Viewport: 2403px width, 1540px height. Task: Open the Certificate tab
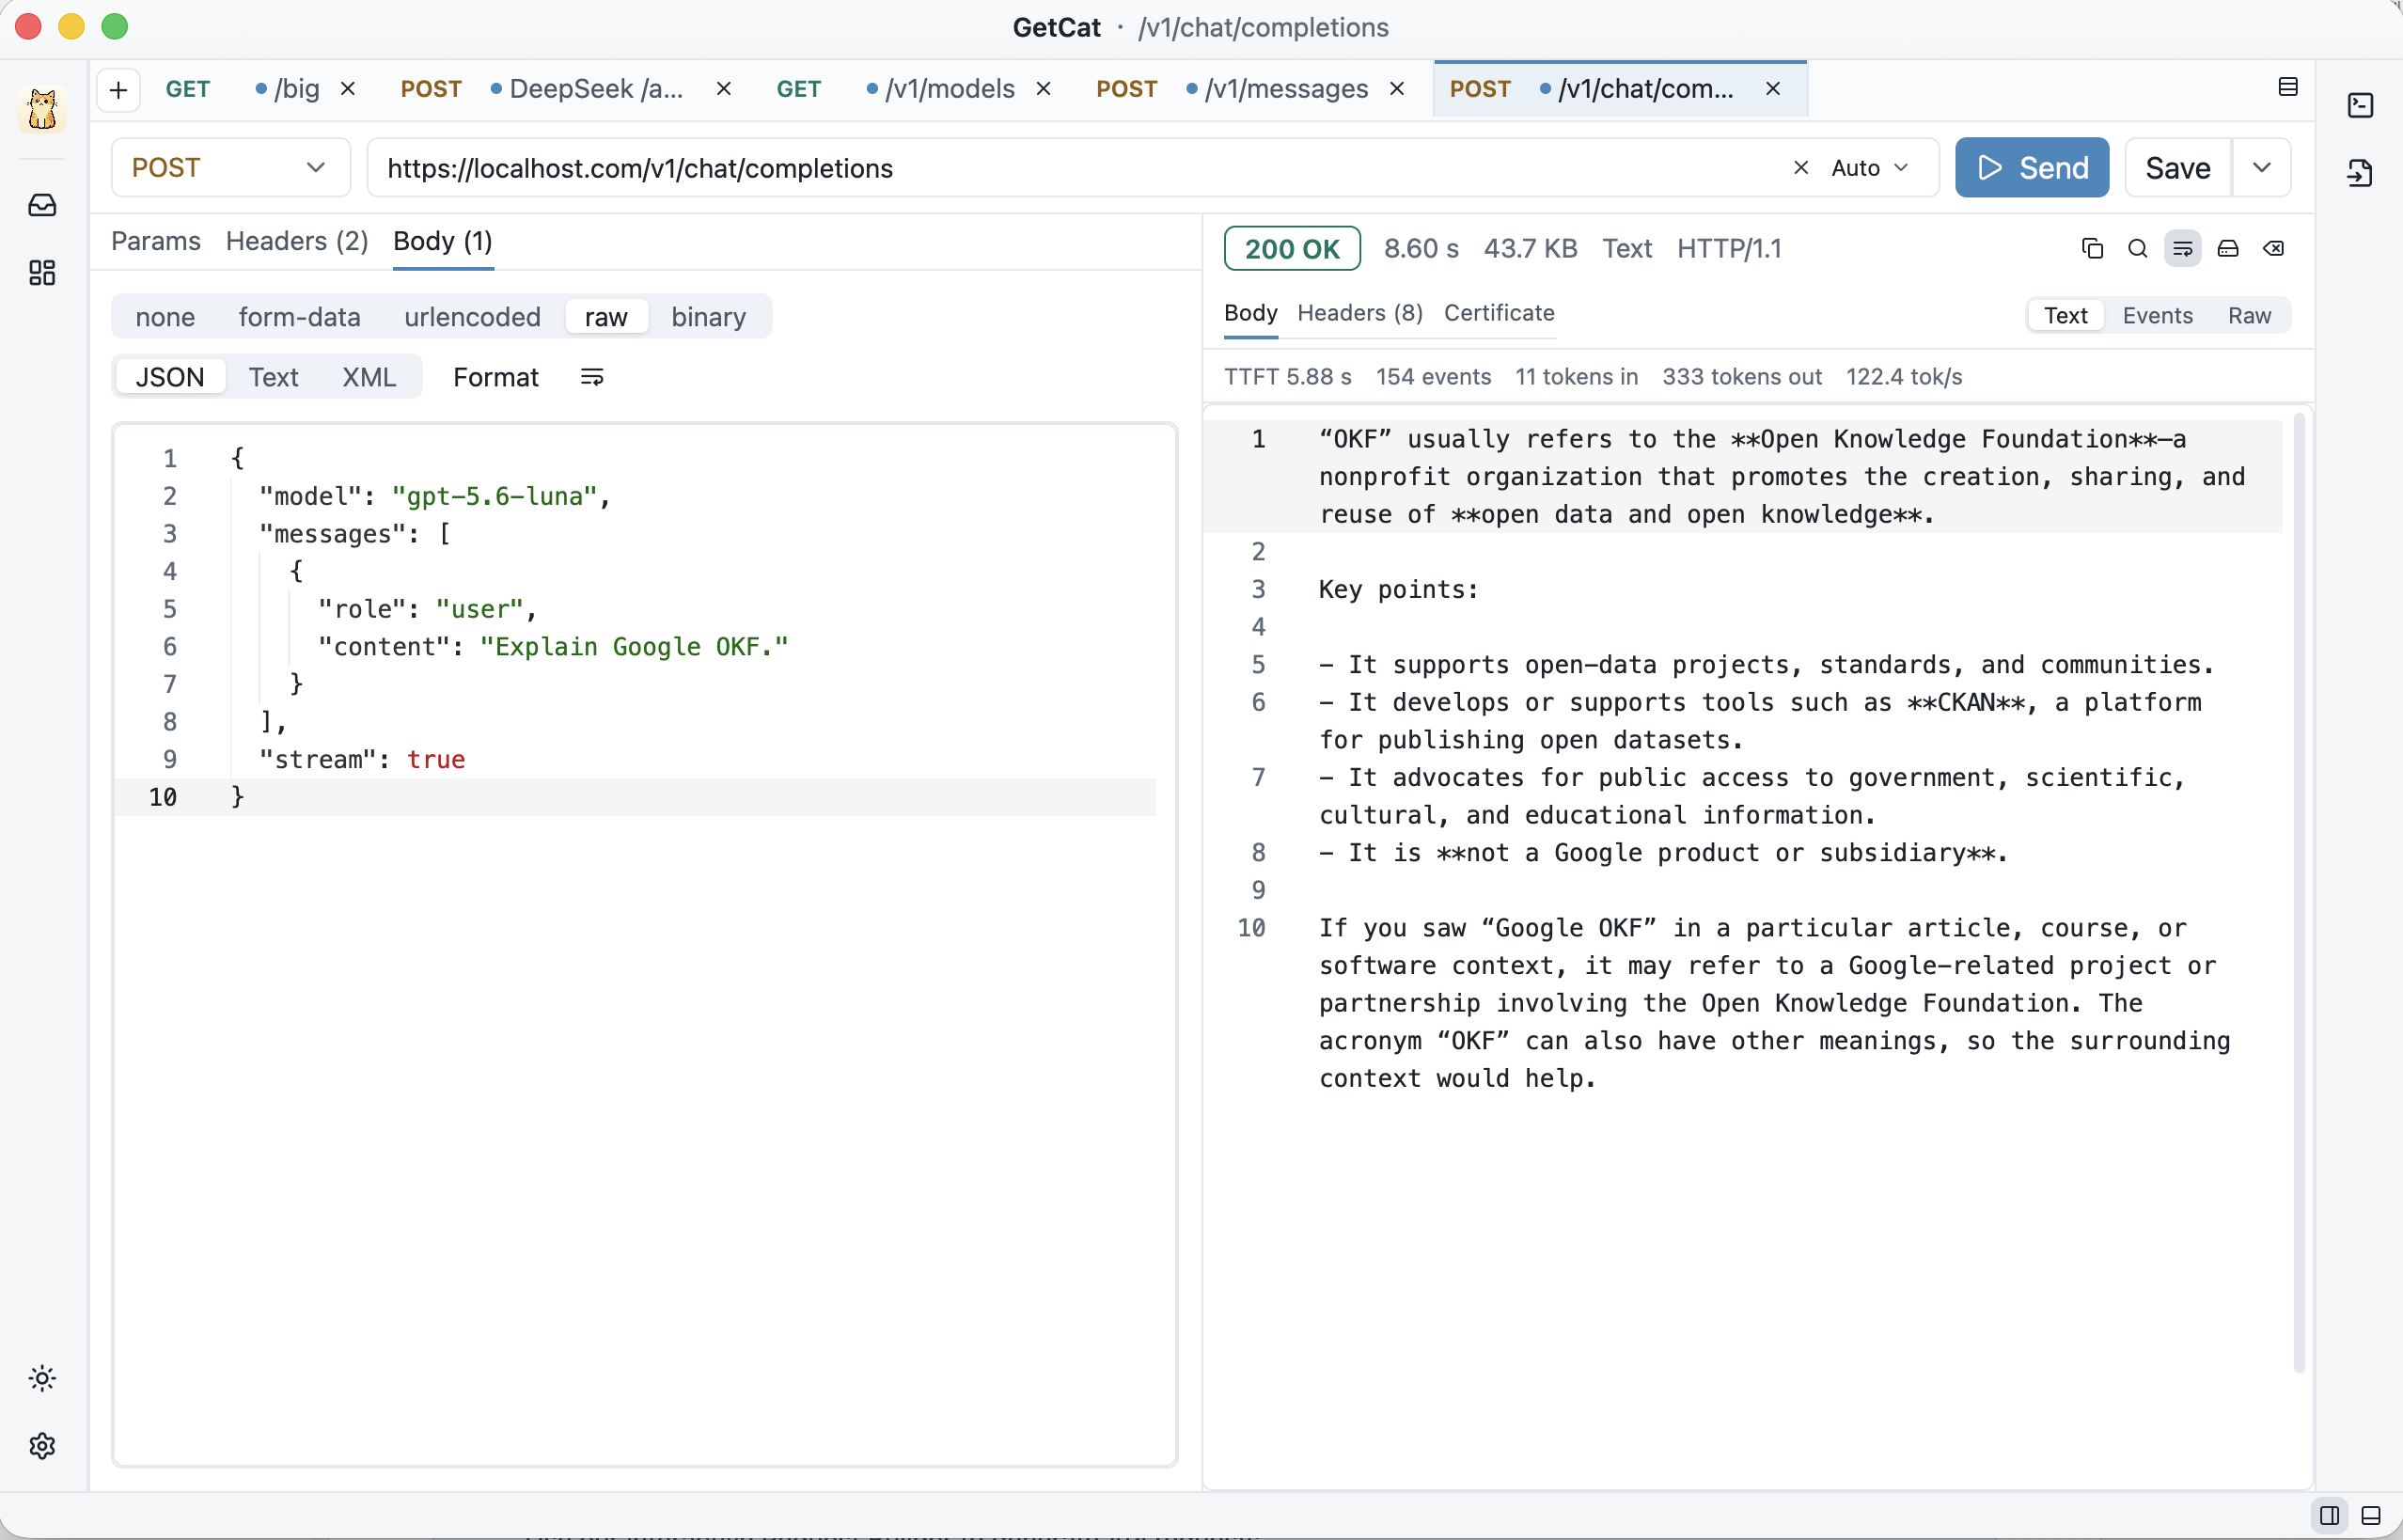pyautogui.click(x=1499, y=312)
